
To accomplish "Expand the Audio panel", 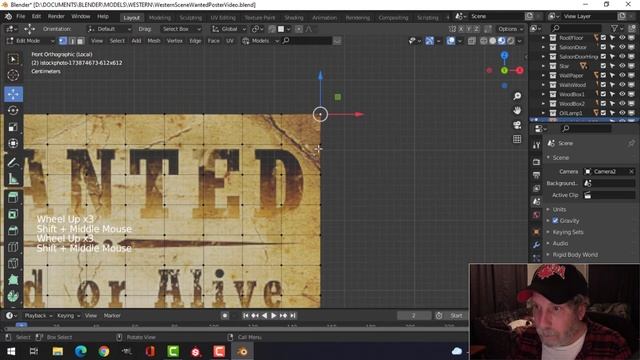I will coord(557,243).
